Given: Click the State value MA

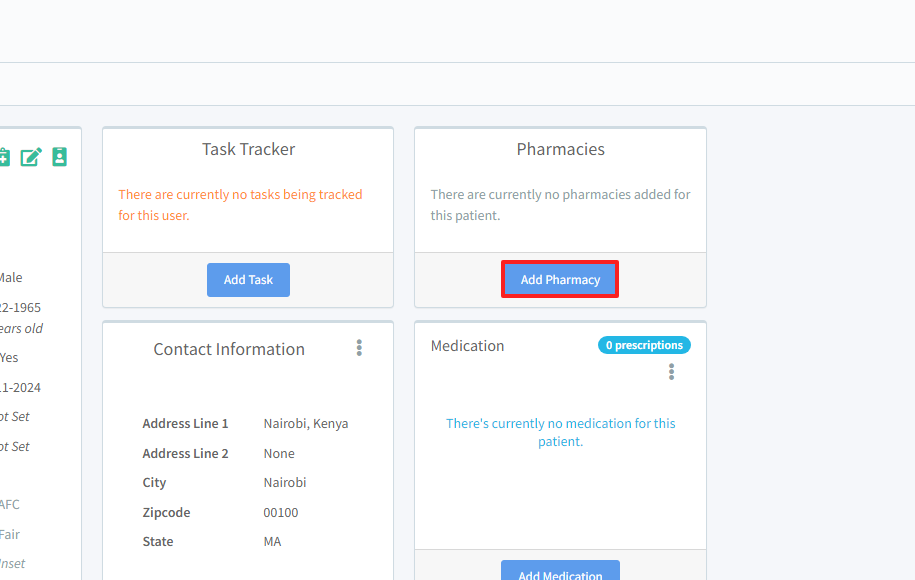Looking at the screenshot, I should pyautogui.click(x=272, y=542).
